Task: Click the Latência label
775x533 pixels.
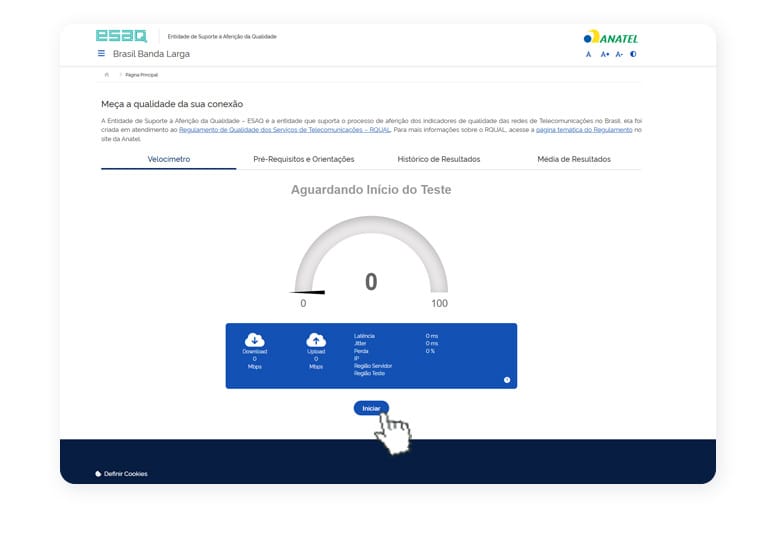Action: point(364,336)
